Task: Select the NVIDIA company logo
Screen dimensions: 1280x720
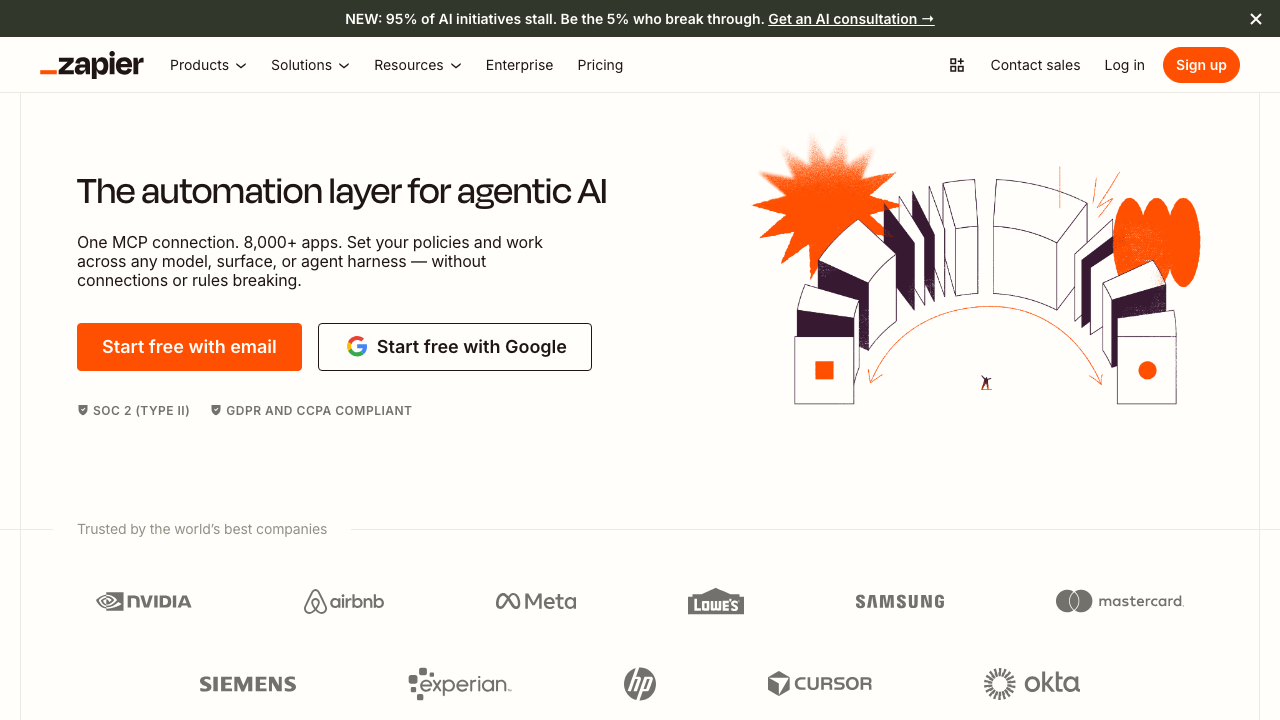Action: coord(143,601)
